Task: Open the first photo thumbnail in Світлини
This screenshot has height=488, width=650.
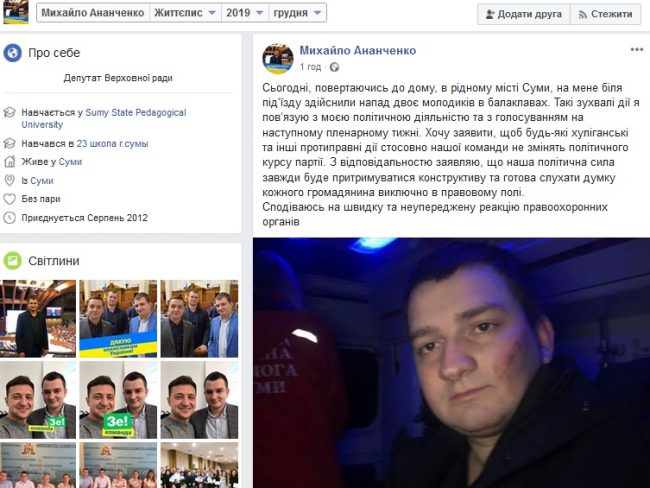Action: (38, 318)
